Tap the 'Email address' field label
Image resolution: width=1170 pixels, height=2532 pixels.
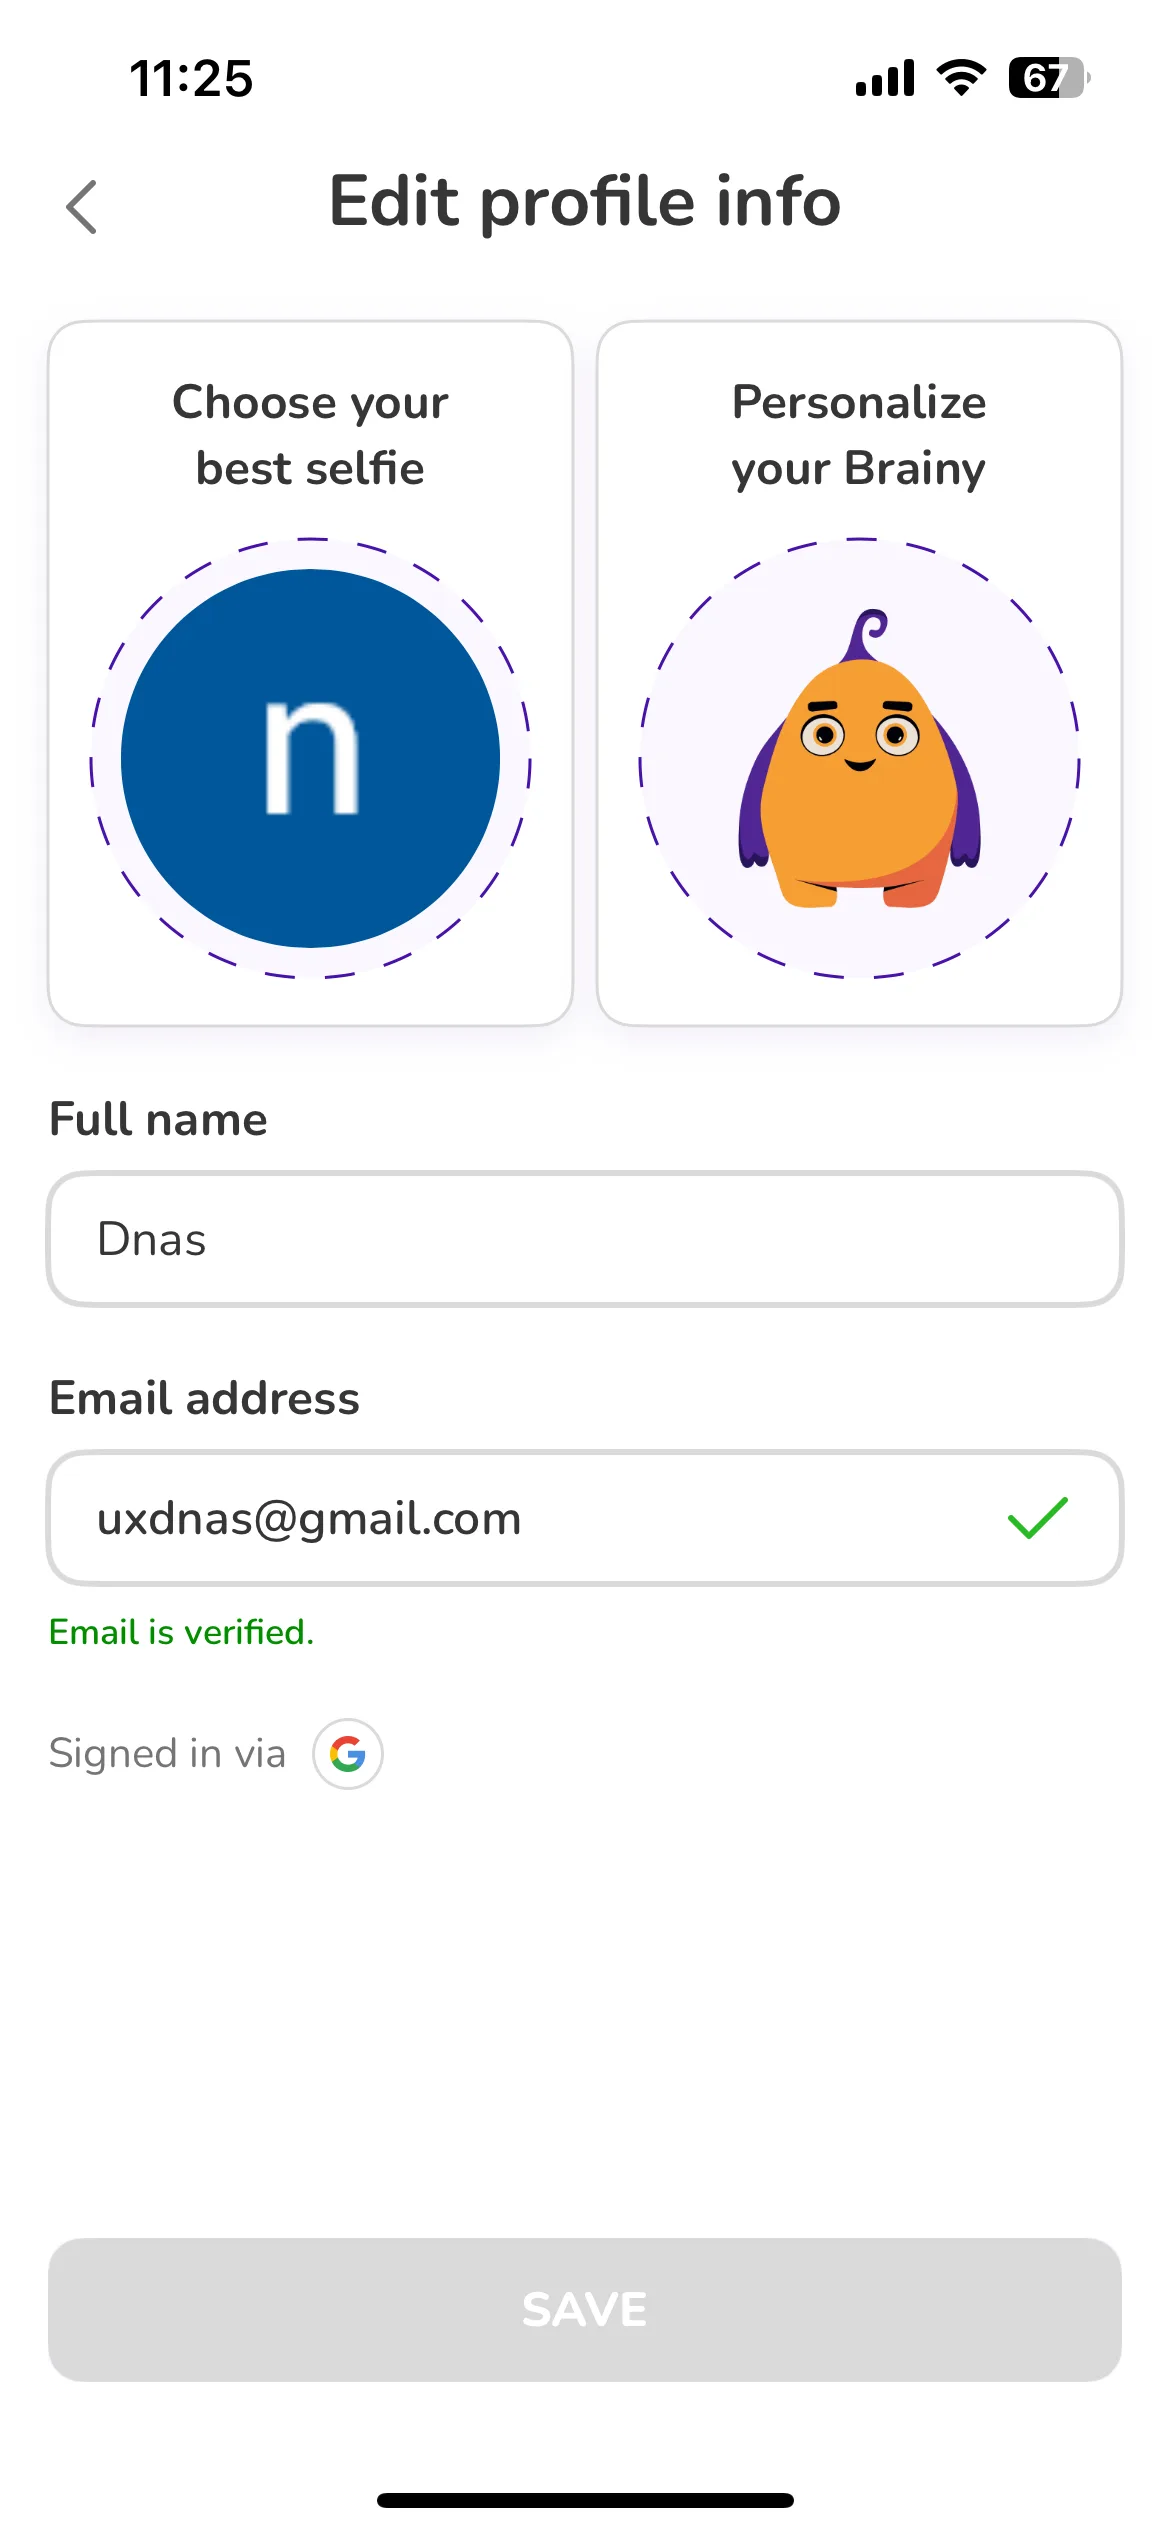pos(204,1398)
